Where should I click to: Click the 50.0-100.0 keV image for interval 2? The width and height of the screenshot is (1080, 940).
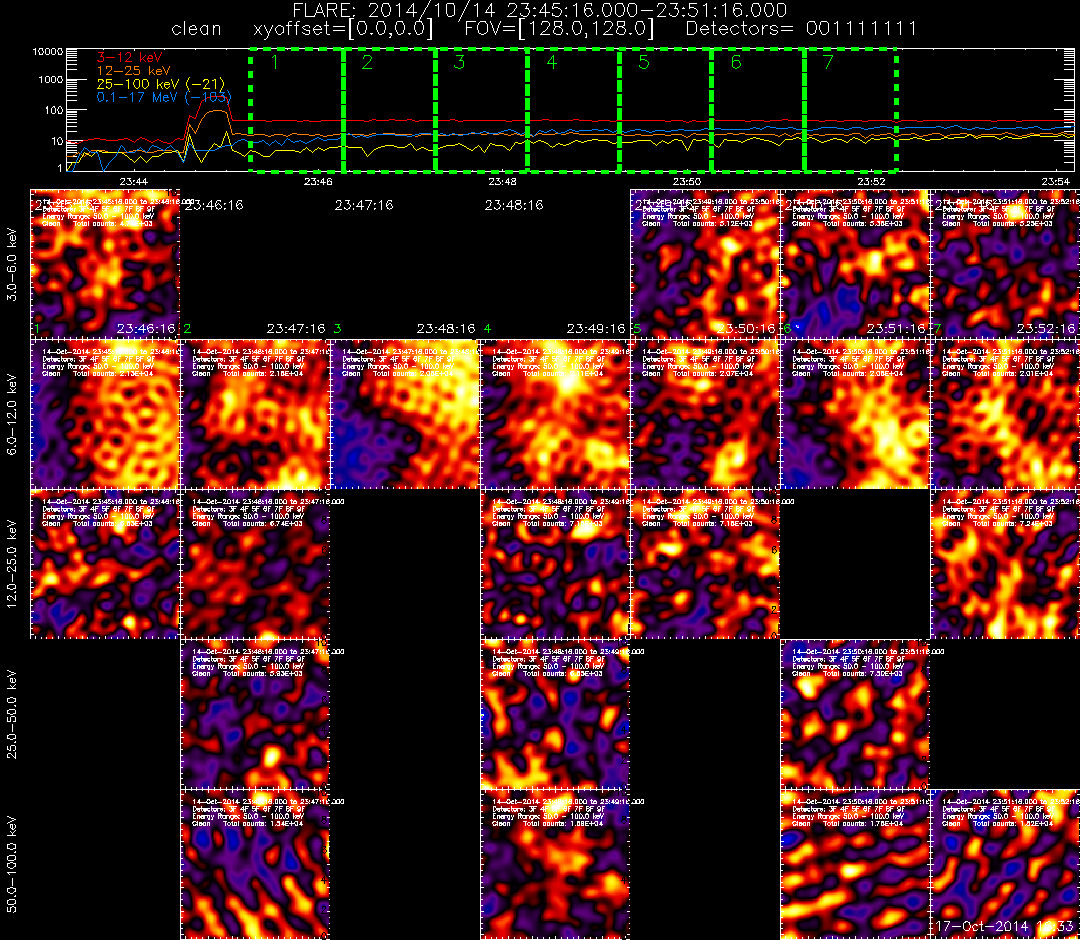[x=256, y=864]
